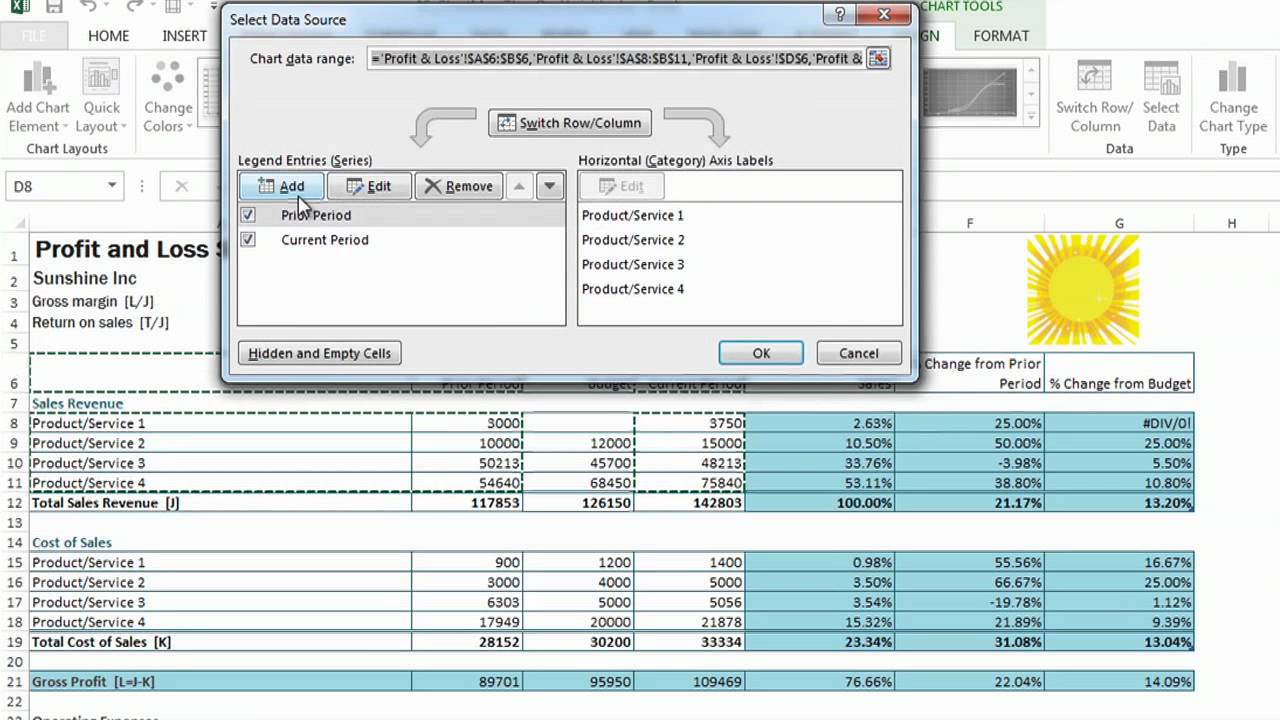Click the #DIV/0! cell
The height and width of the screenshot is (720, 1280).
(x=1119, y=423)
